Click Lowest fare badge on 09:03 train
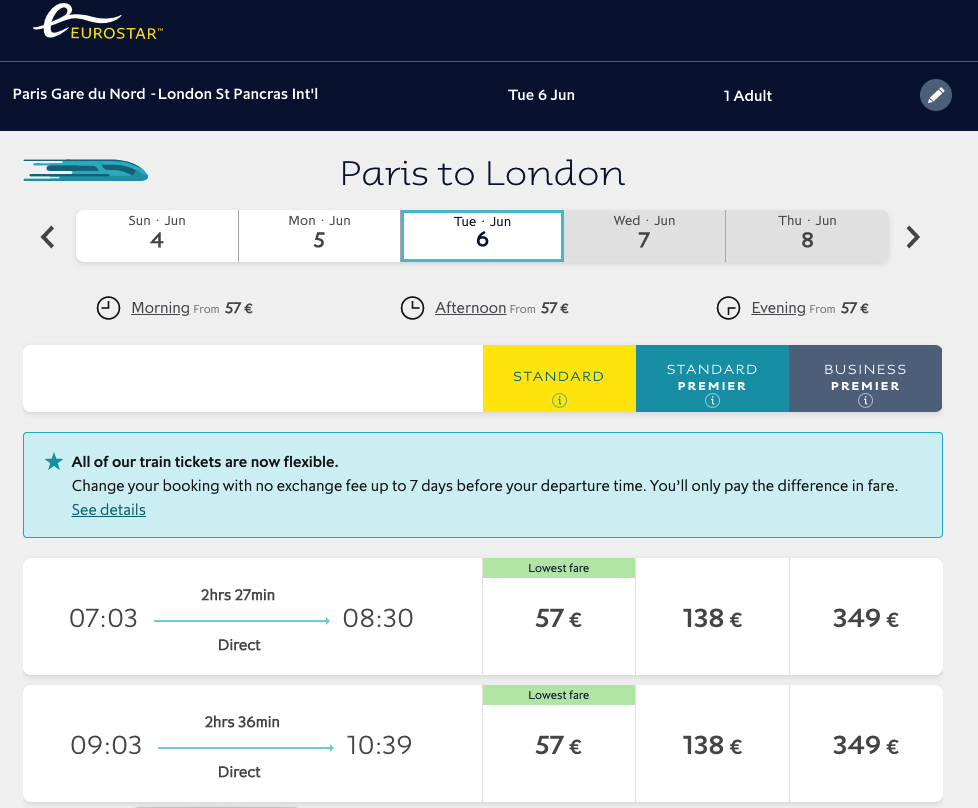 coord(559,695)
